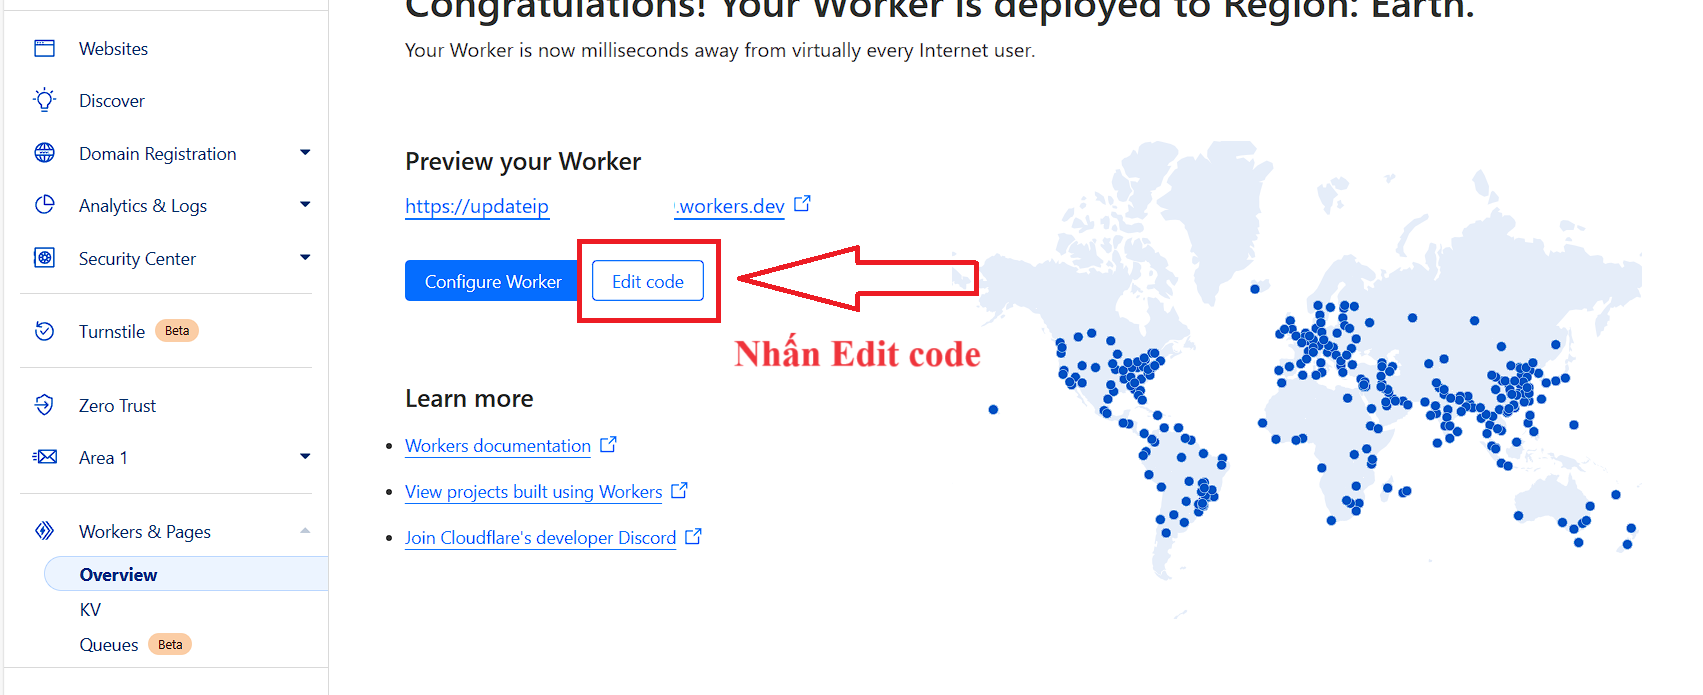Go to Discover section
This screenshot has width=1703, height=695.
click(112, 101)
